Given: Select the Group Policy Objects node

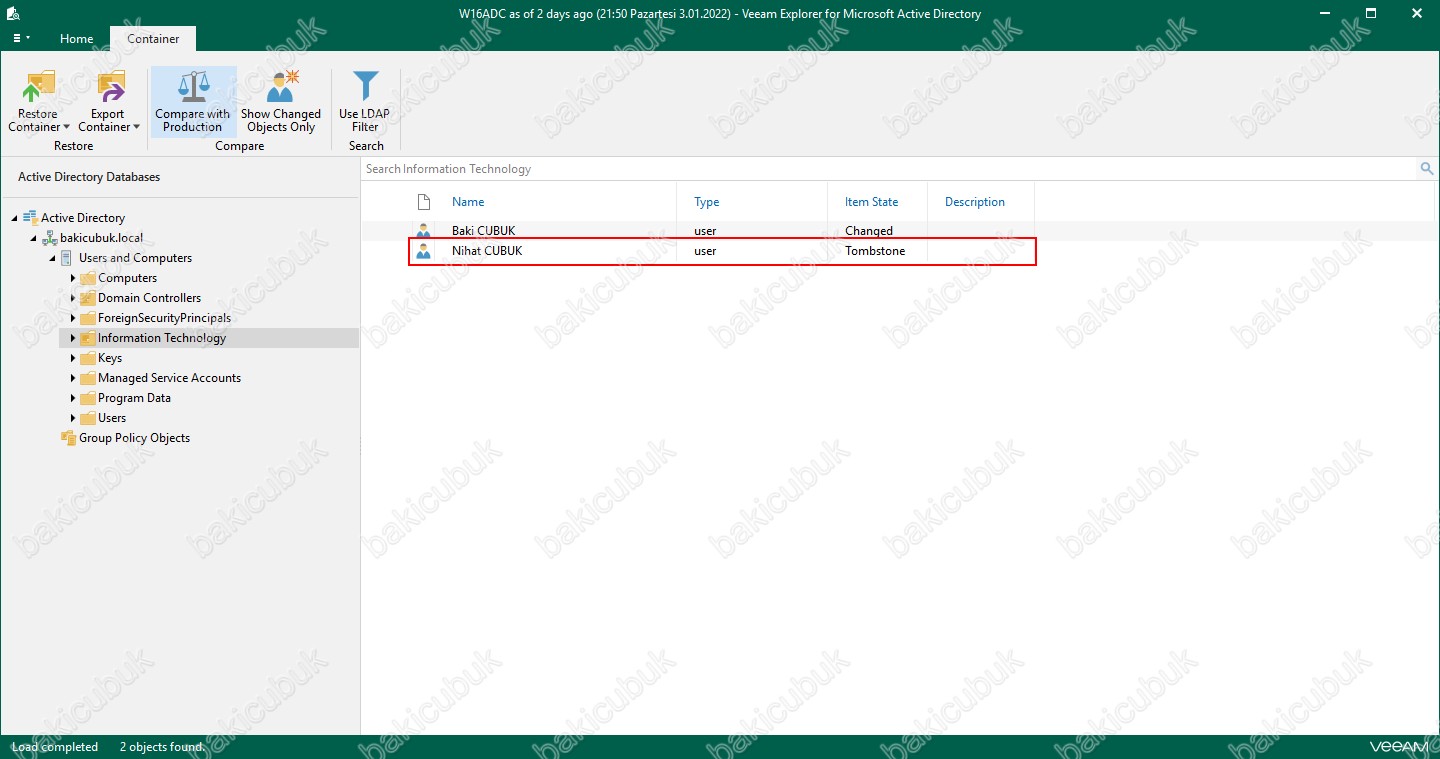Looking at the screenshot, I should click(134, 438).
